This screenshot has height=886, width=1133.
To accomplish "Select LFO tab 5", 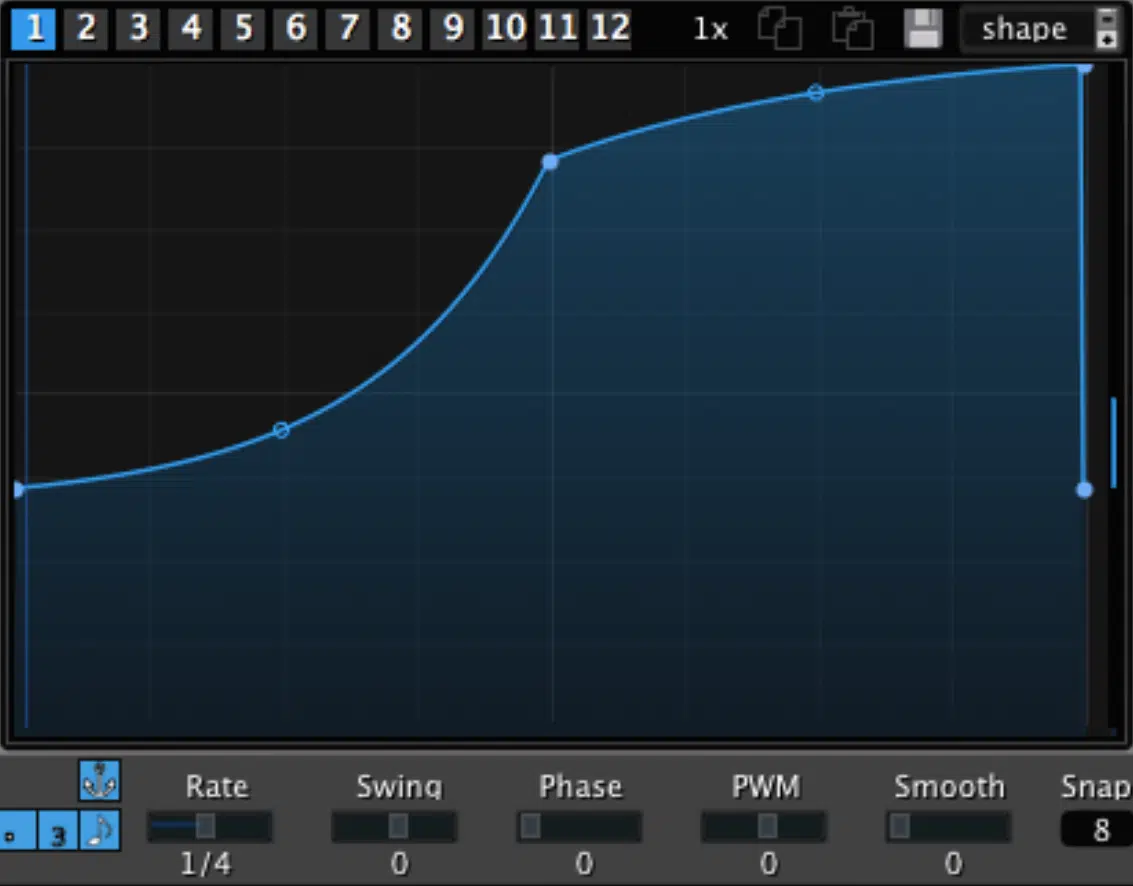I will tap(243, 29).
